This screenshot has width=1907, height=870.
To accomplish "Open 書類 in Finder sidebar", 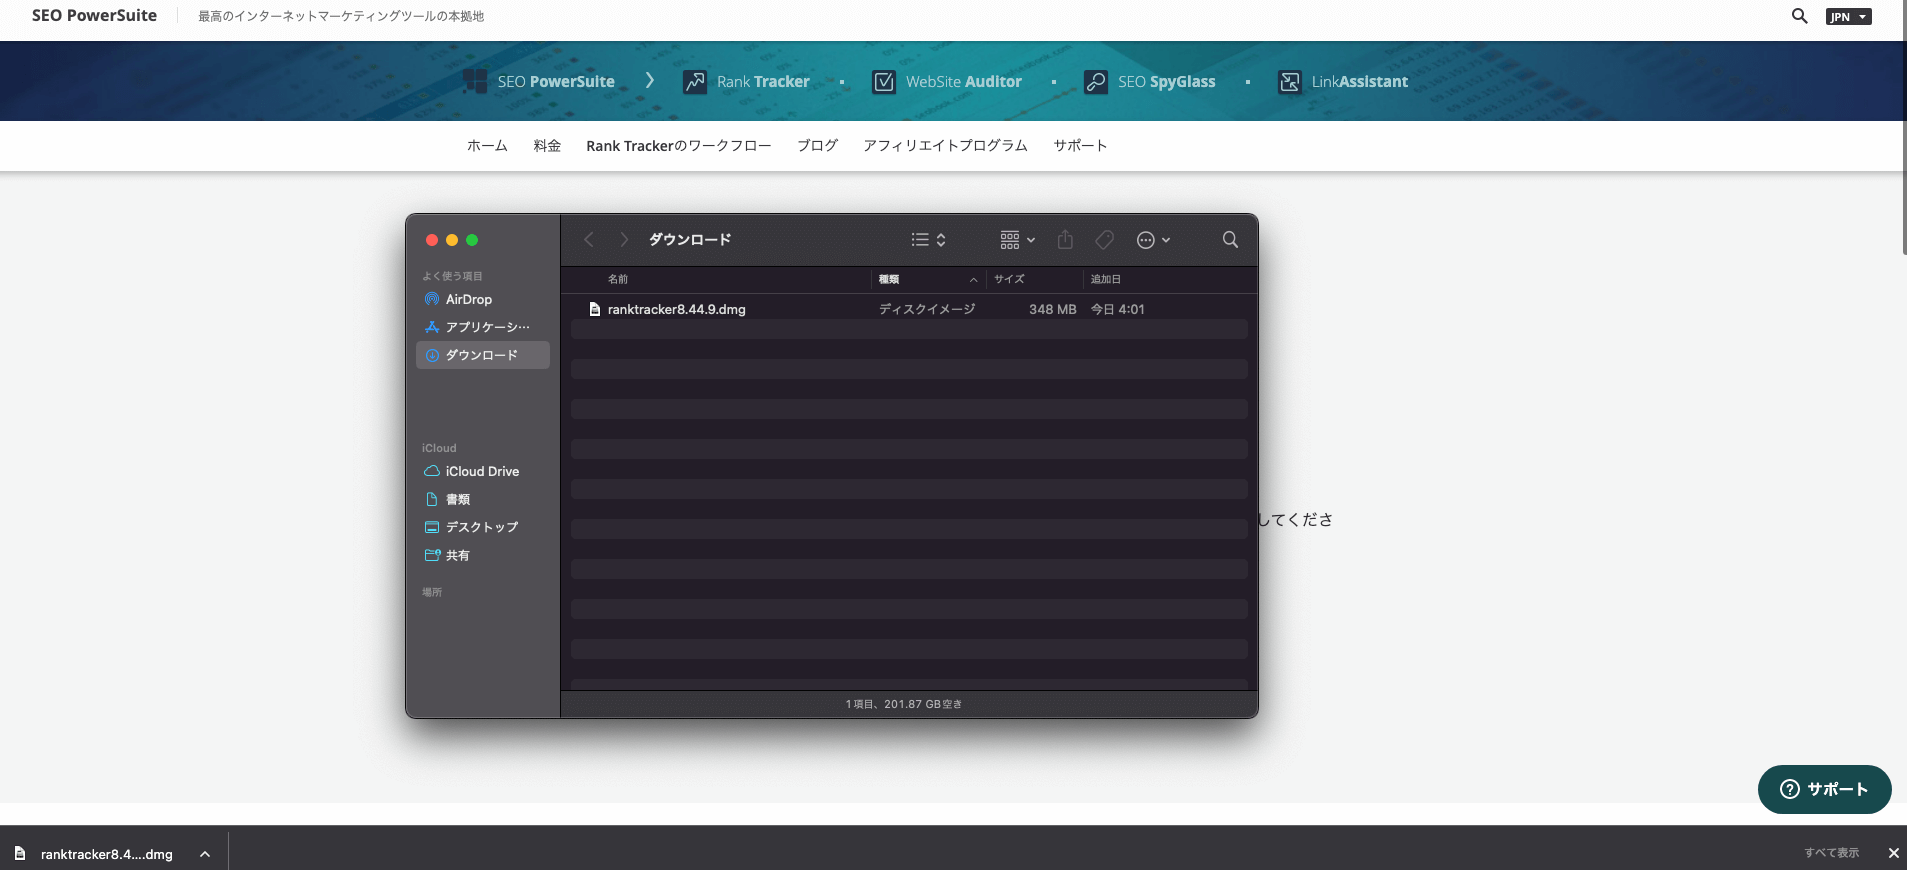I will 482,500.
